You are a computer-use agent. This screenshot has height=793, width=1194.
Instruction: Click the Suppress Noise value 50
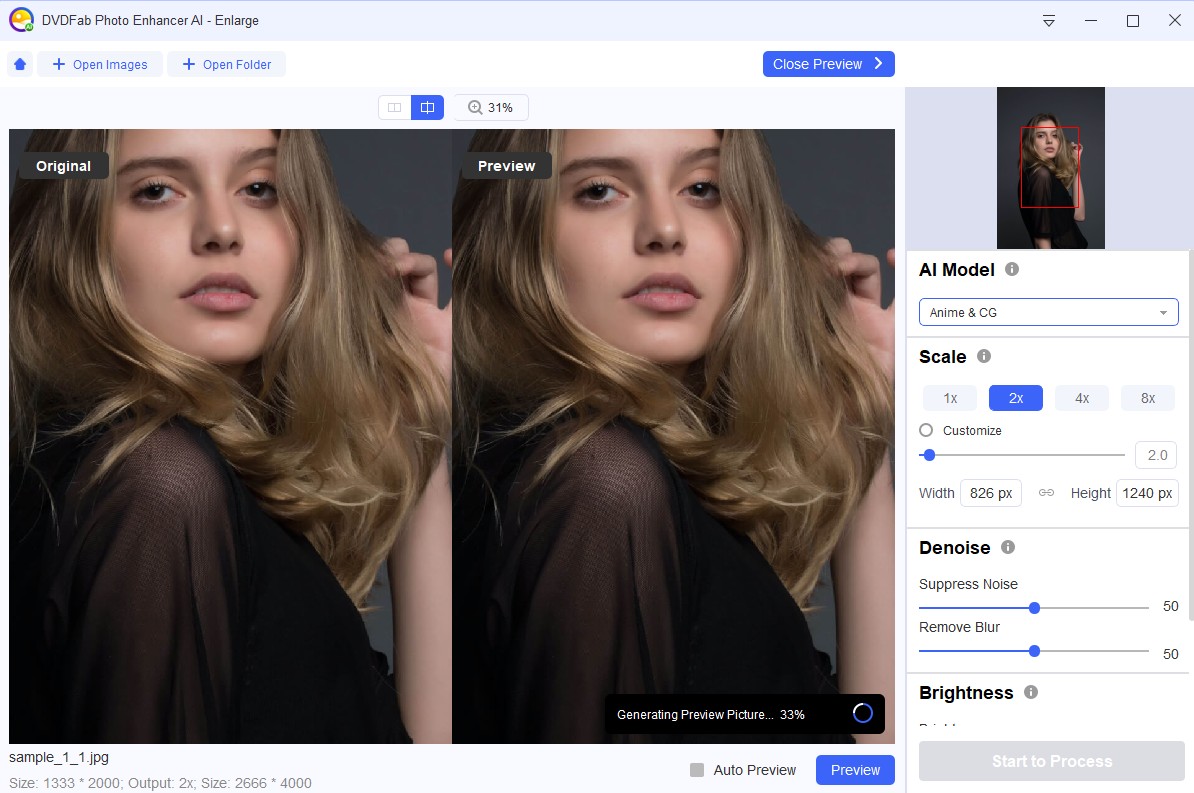(x=1170, y=606)
